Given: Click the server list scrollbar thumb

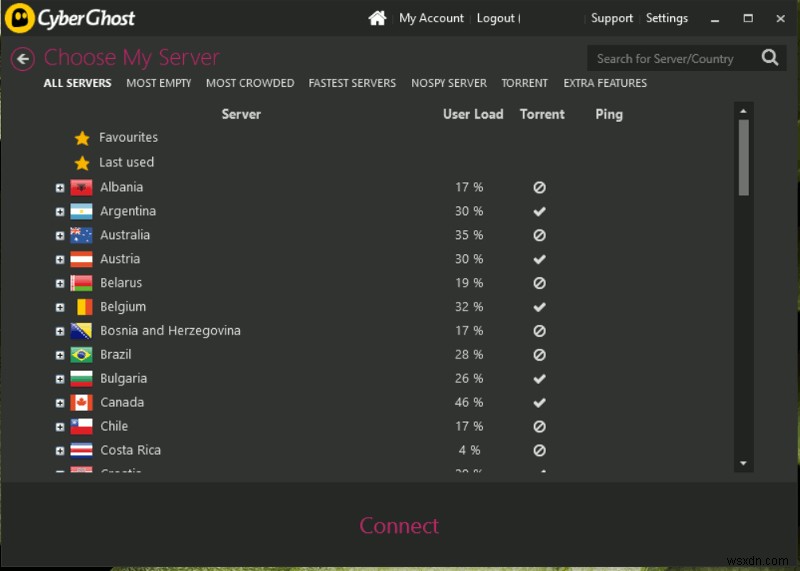Looking at the screenshot, I should point(744,158).
